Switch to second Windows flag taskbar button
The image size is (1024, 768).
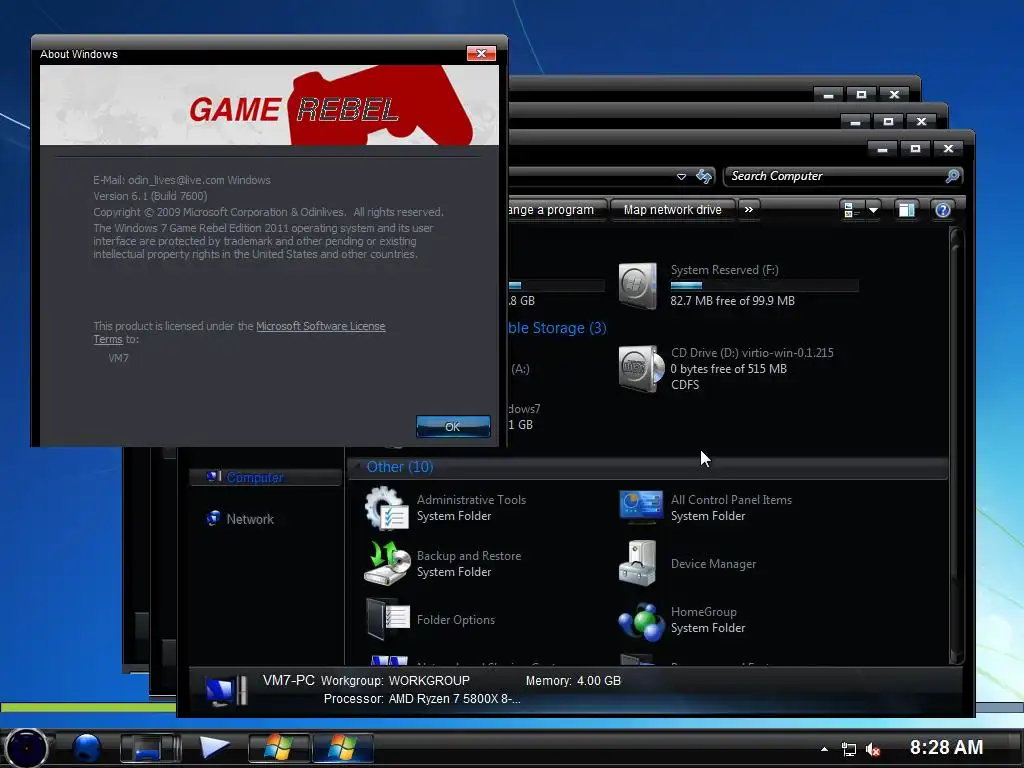pos(343,748)
